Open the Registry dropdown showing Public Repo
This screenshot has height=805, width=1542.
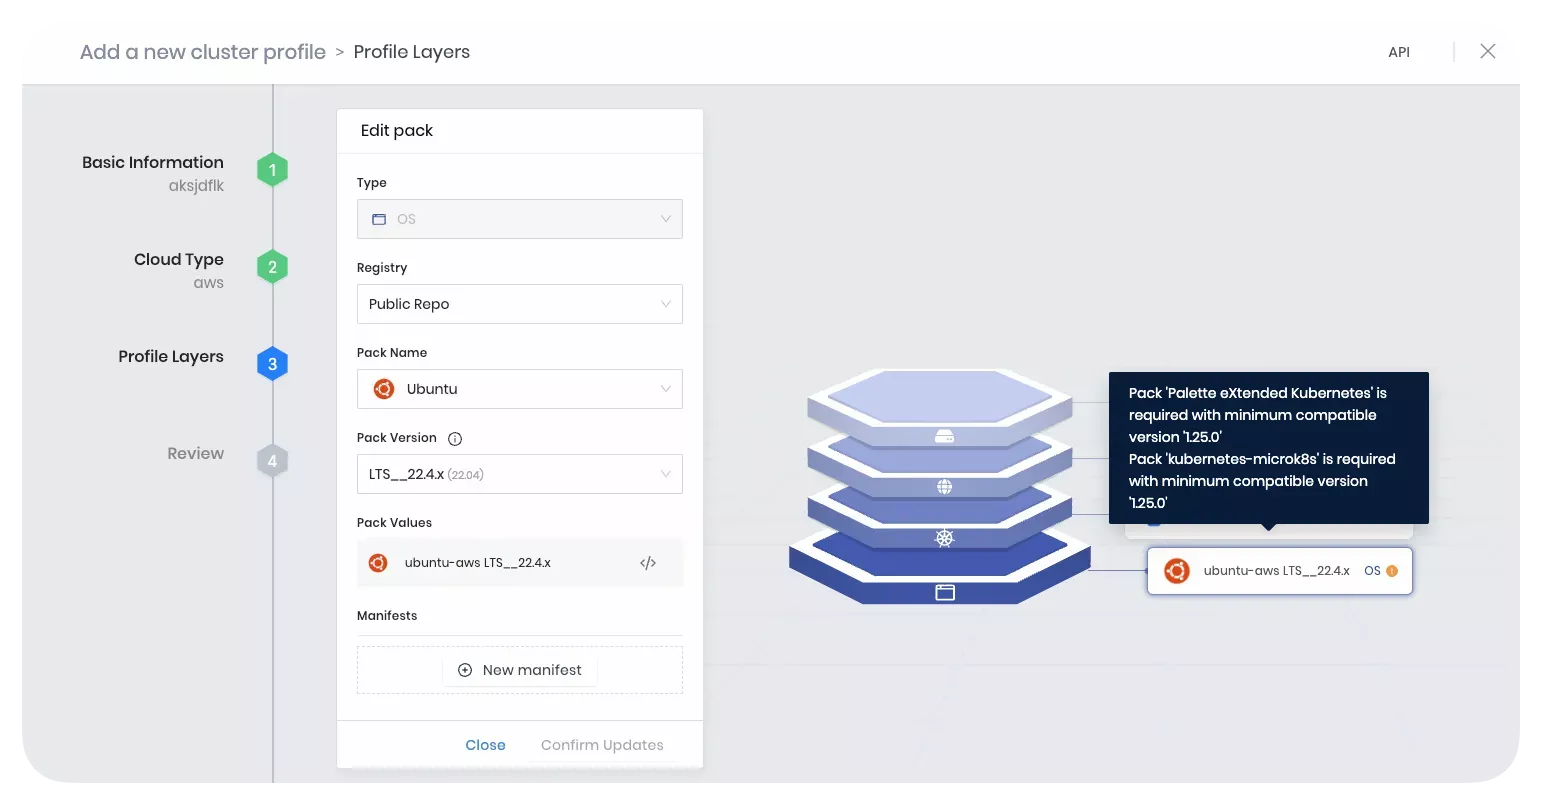[519, 304]
